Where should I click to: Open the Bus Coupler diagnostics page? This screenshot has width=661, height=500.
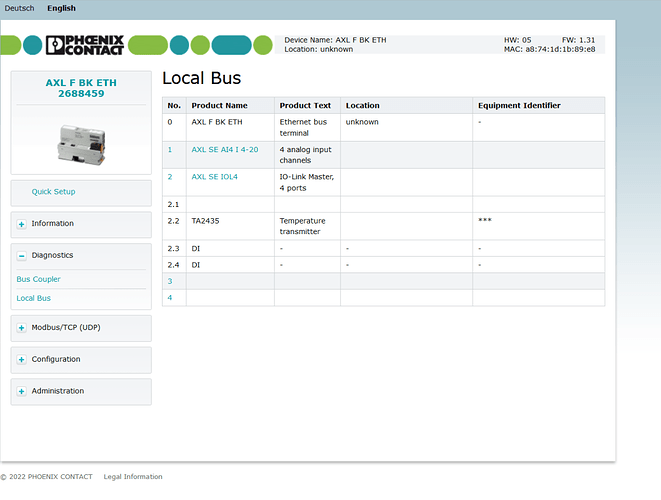coord(38,279)
